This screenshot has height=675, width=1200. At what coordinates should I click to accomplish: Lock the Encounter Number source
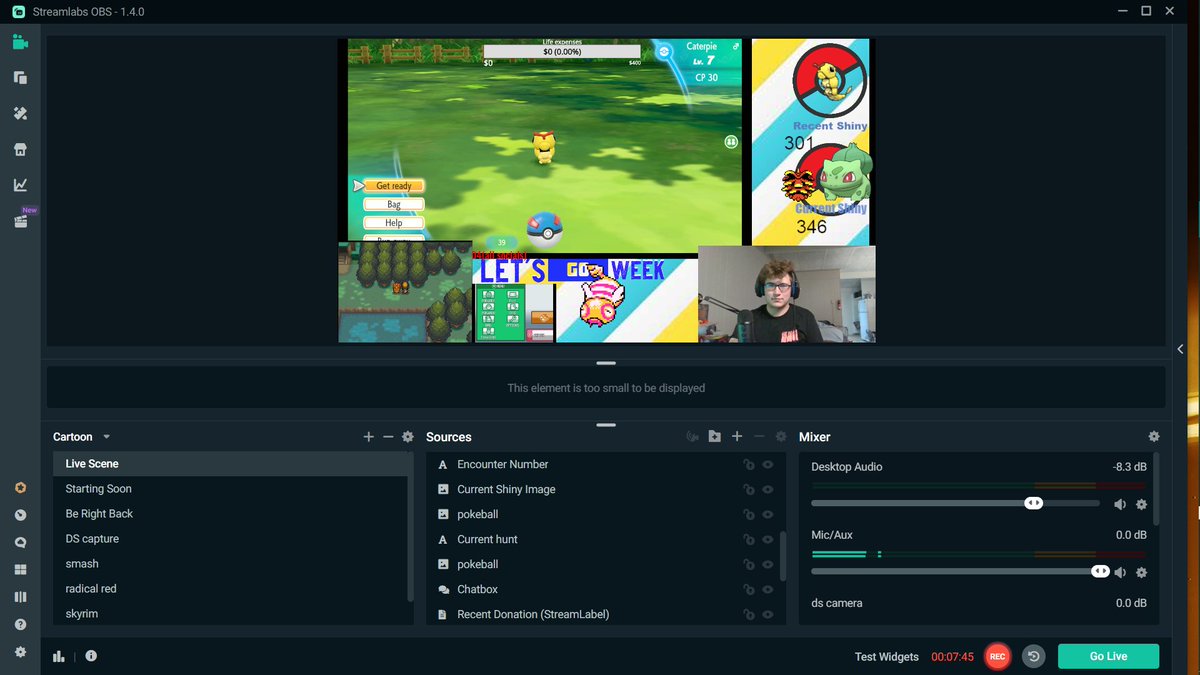(x=749, y=464)
